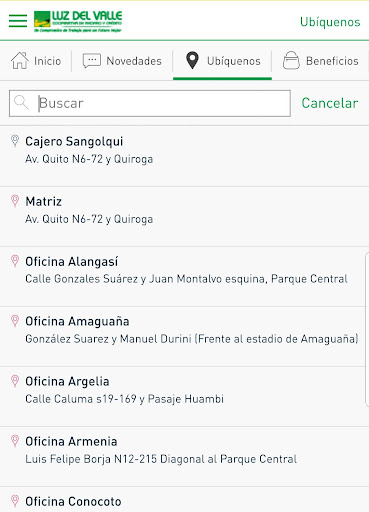Click the Ubíquenos header link at top right
The height and width of the screenshot is (512, 369).
(x=330, y=22)
